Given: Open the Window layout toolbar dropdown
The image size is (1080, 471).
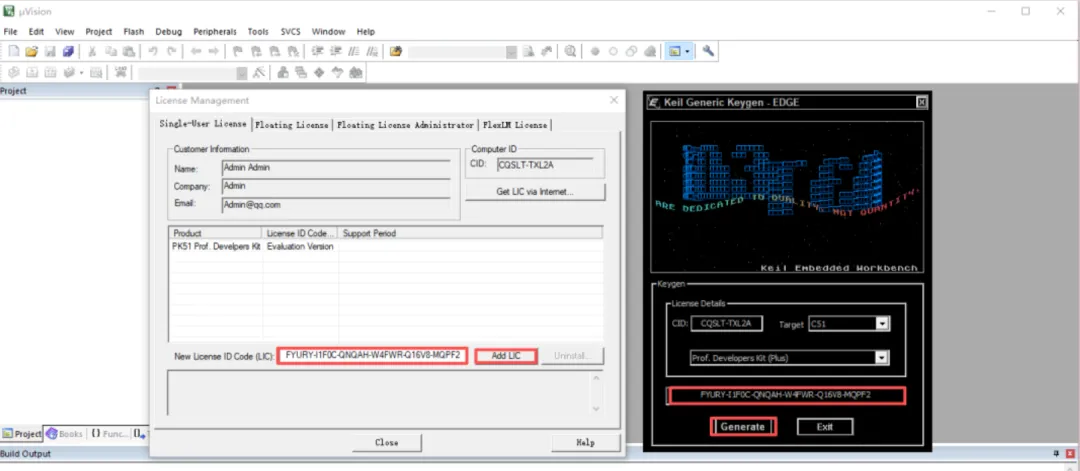Looking at the screenshot, I should click(x=687, y=52).
